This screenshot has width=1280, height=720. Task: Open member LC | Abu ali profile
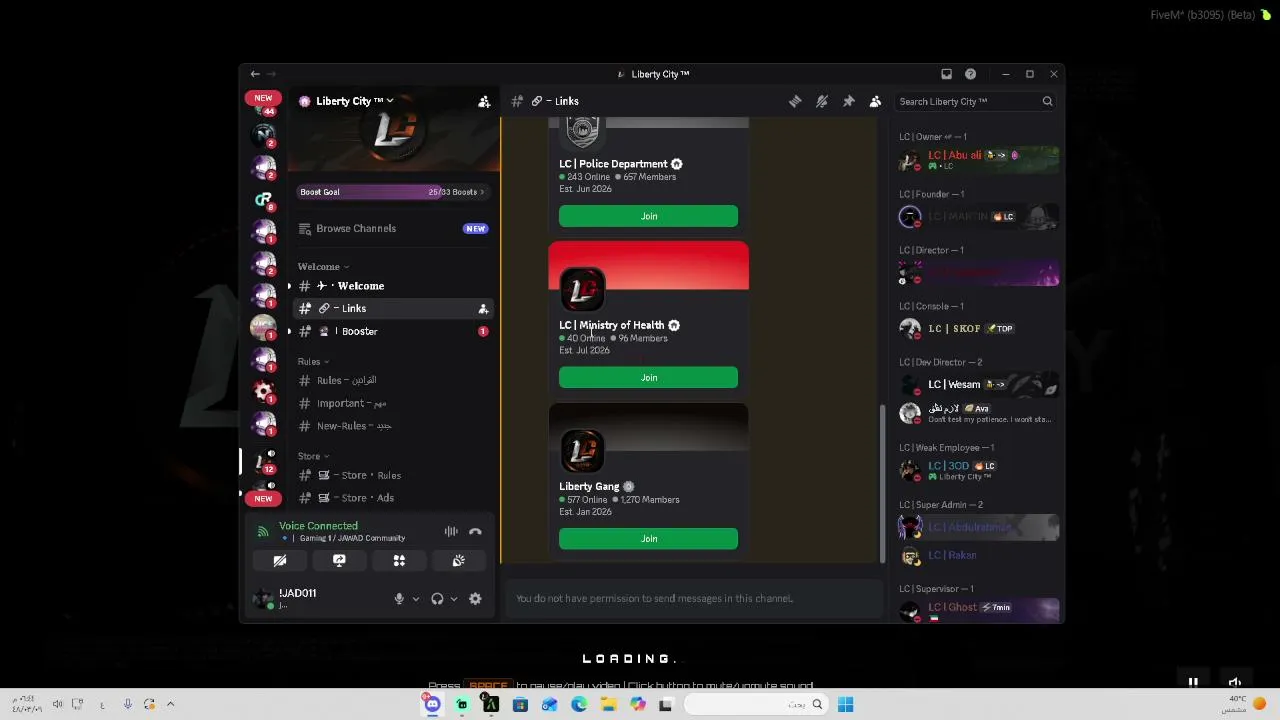(978, 160)
